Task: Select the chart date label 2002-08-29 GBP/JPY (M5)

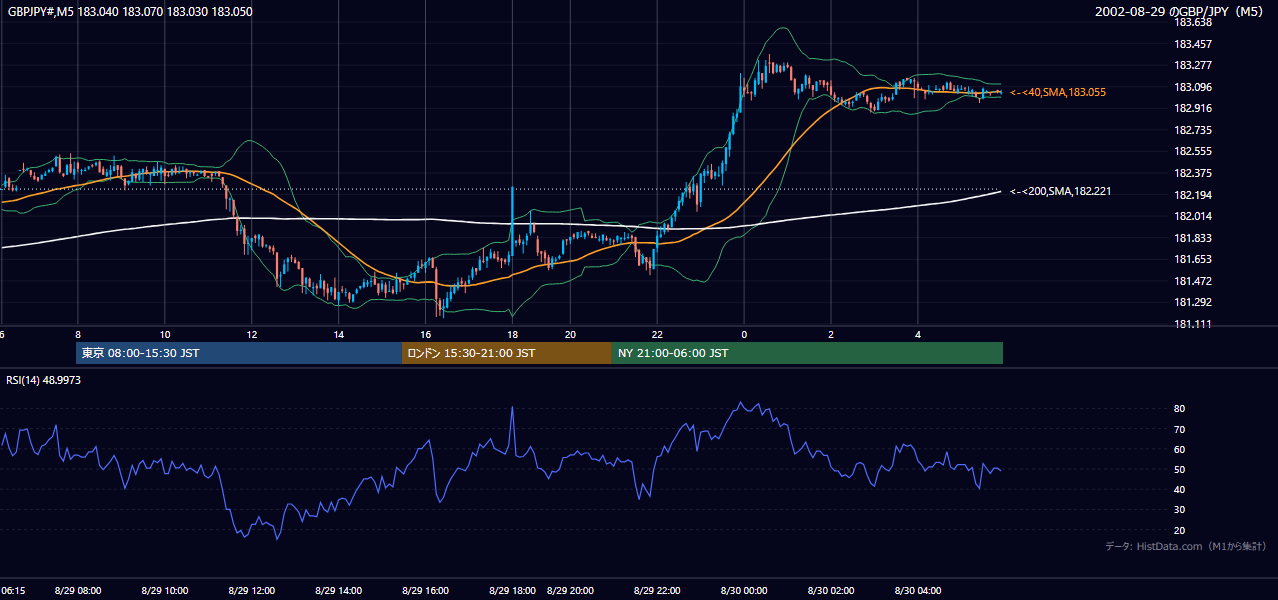Action: (1179, 11)
